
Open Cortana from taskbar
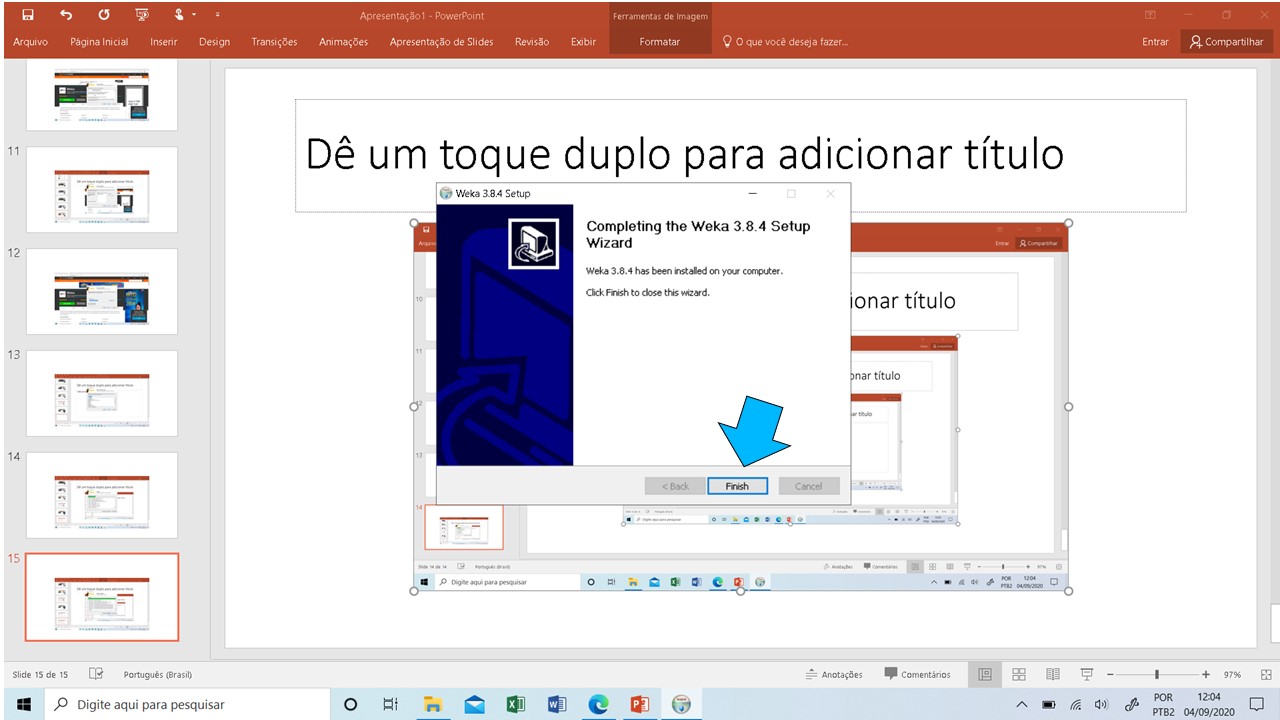tap(350, 704)
